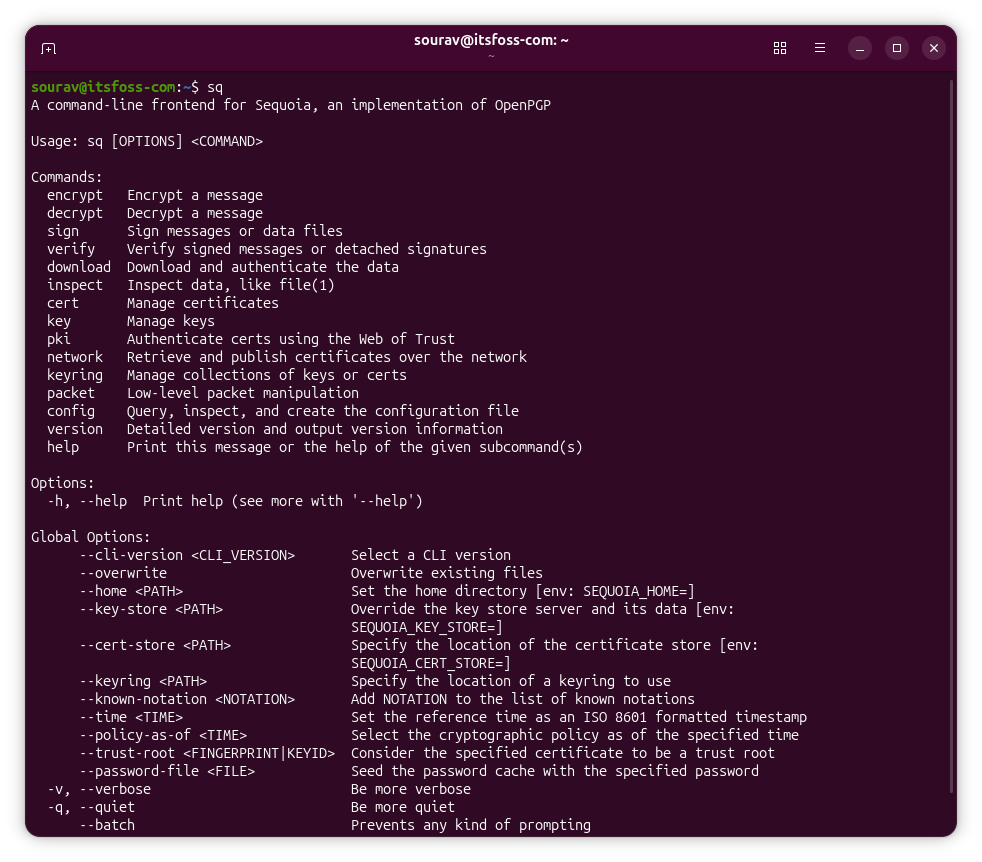Click the 'Global Options:' heading
Image resolution: width=982 pixels, height=862 pixels.
coord(91,537)
